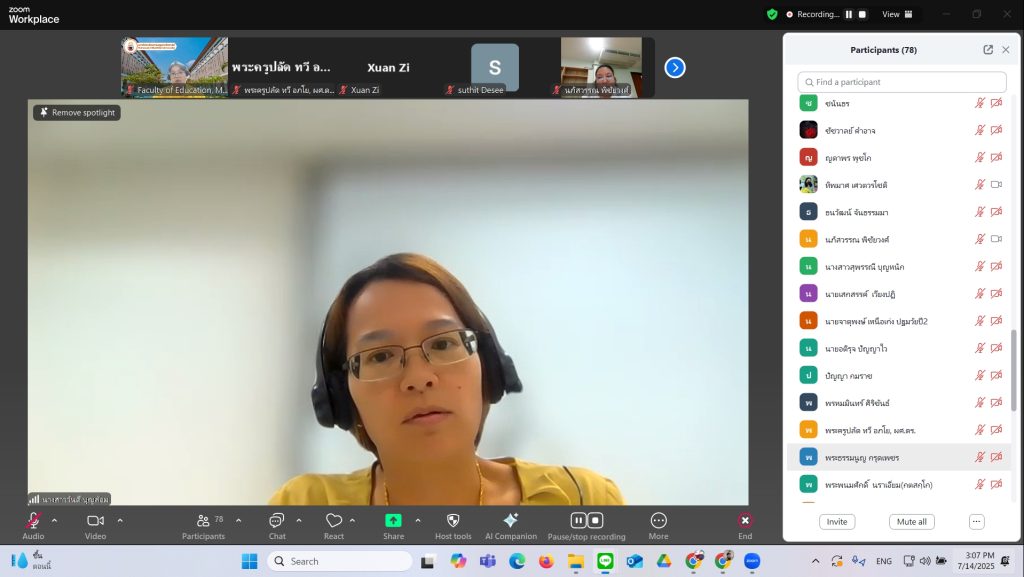Open the Chat panel
This screenshot has height=577, width=1024.
[x=277, y=520]
